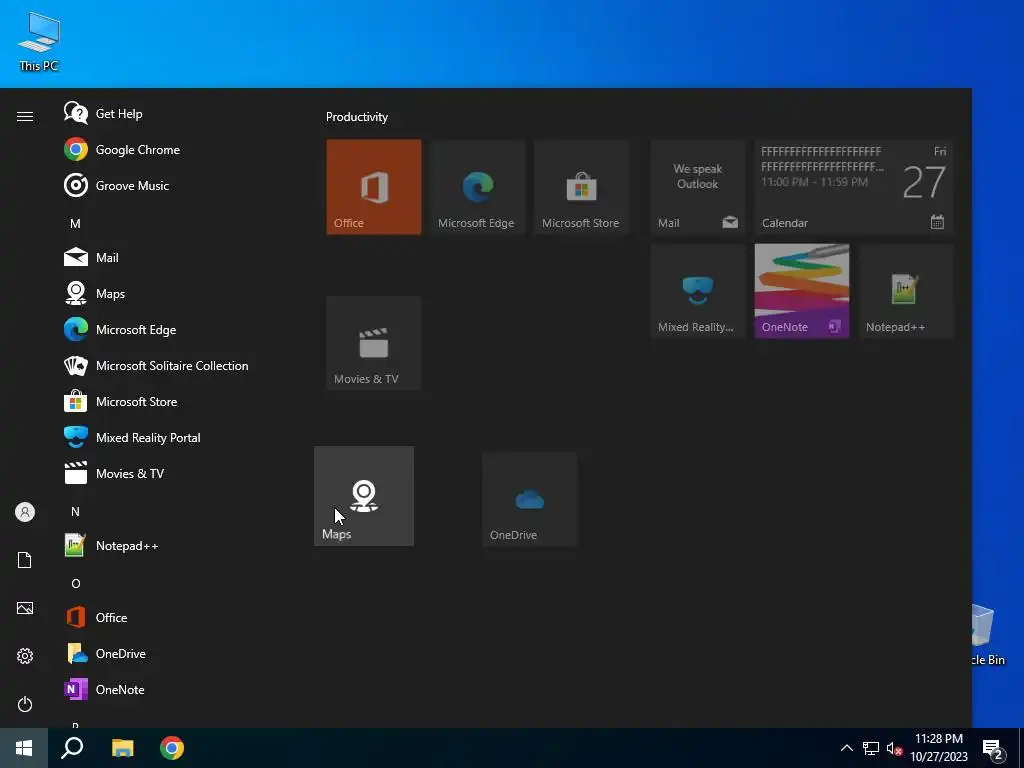1024x768 pixels.
Task: Open the orange Office tile
Action: point(374,187)
